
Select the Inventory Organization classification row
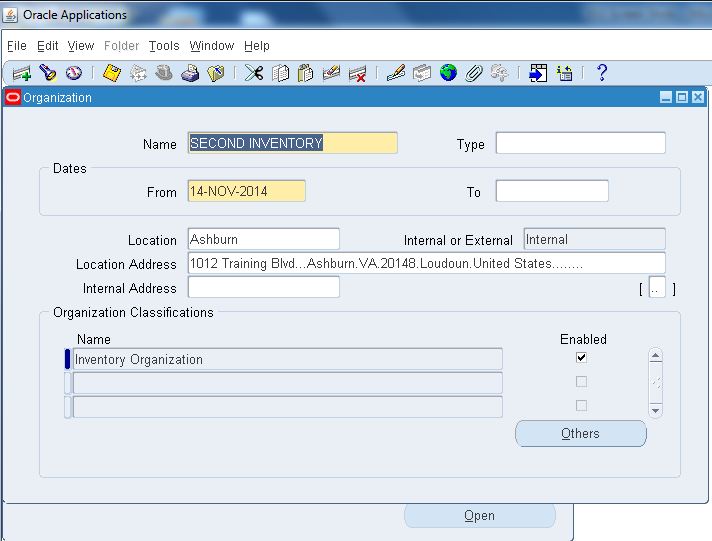coord(287,359)
